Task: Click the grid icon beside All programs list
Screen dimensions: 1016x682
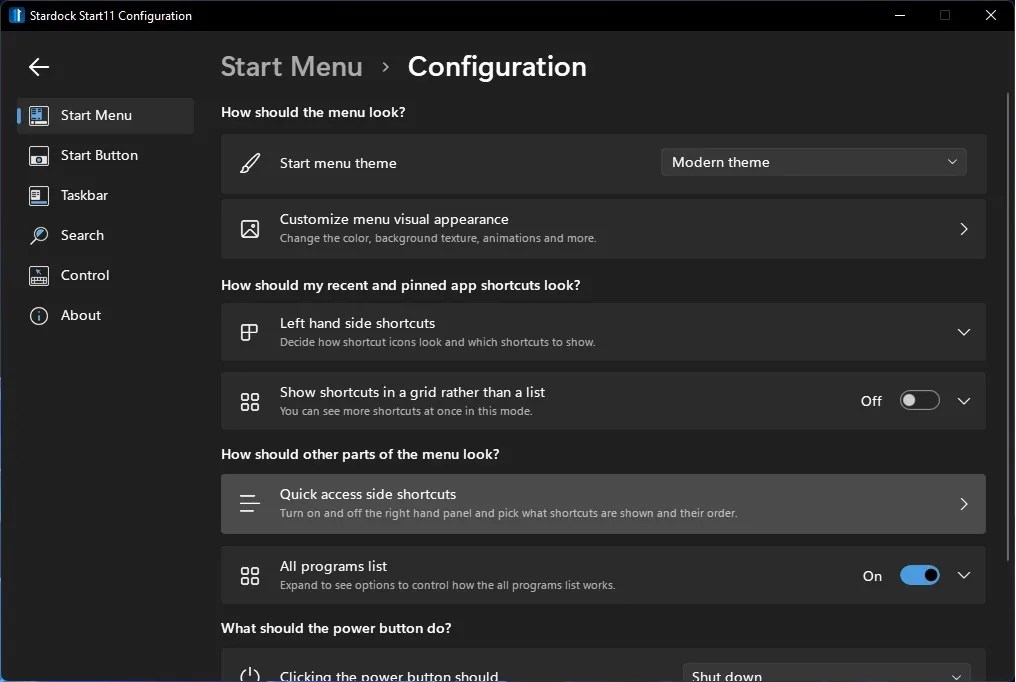Action: point(250,576)
